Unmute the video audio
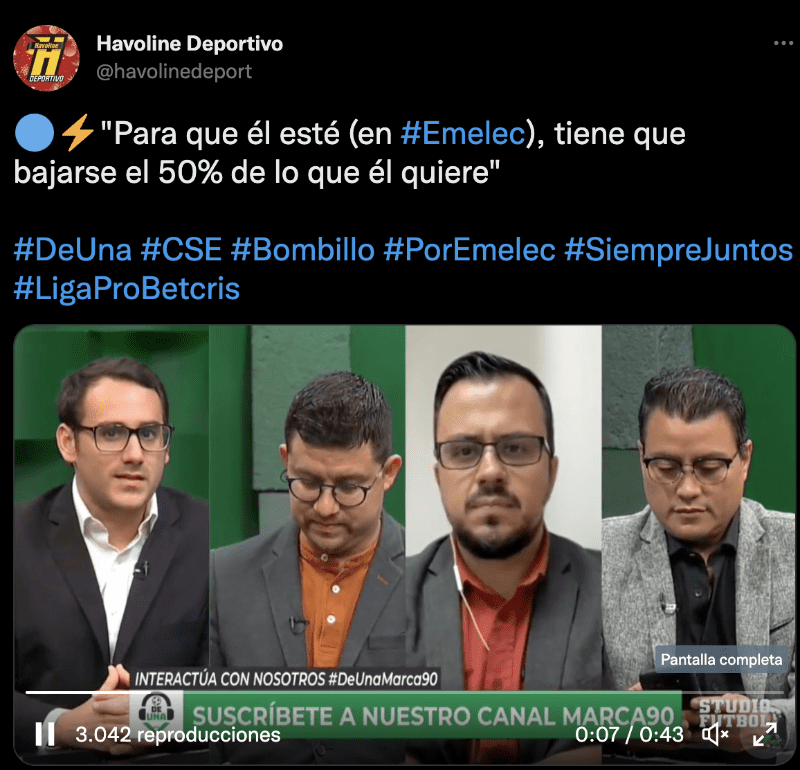Viewport: 800px width, 770px height. 715,735
